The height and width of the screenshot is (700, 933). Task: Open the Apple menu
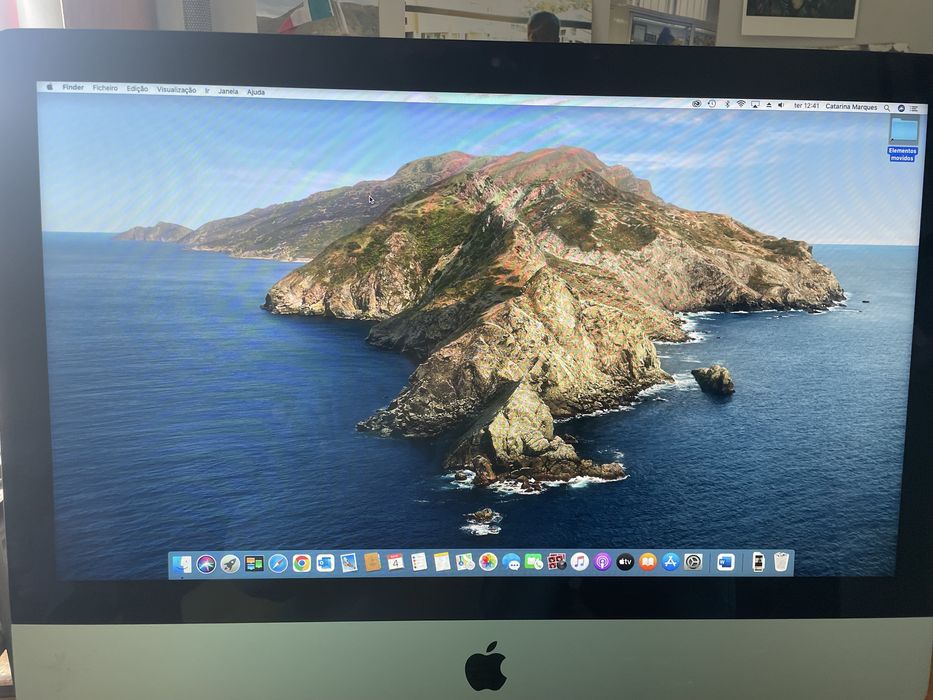(50, 86)
